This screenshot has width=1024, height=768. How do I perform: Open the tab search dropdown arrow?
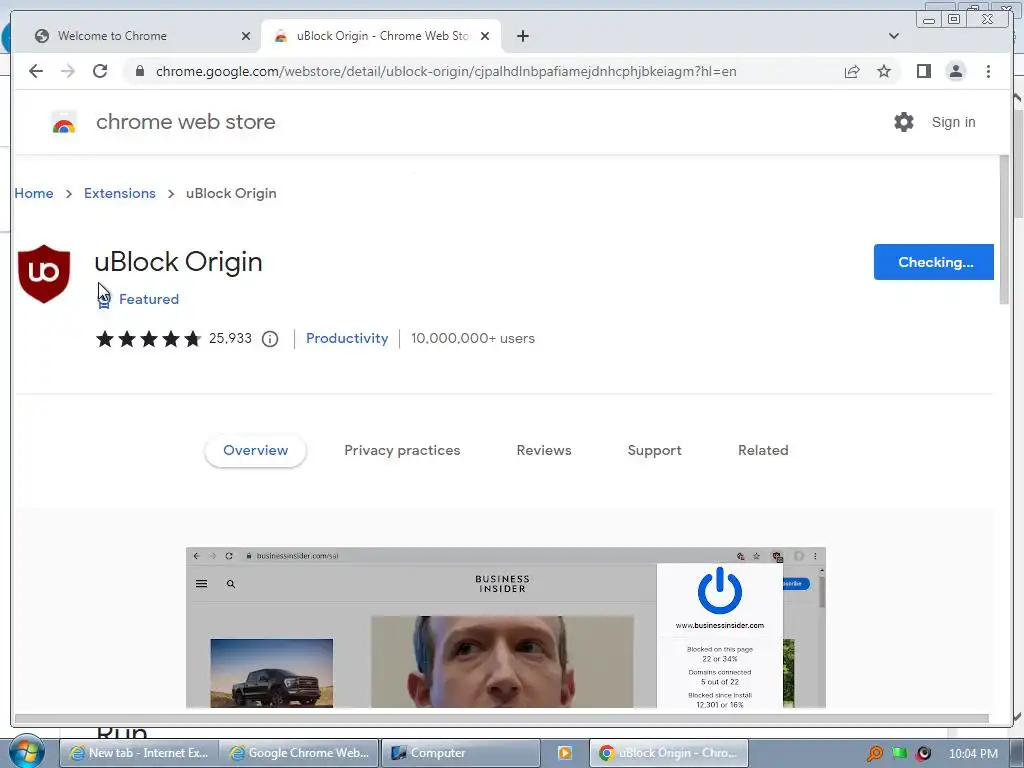point(894,36)
